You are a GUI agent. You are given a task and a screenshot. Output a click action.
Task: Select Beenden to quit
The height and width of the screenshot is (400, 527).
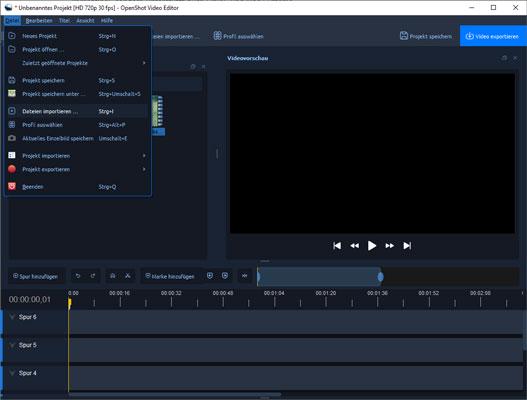(x=77, y=186)
